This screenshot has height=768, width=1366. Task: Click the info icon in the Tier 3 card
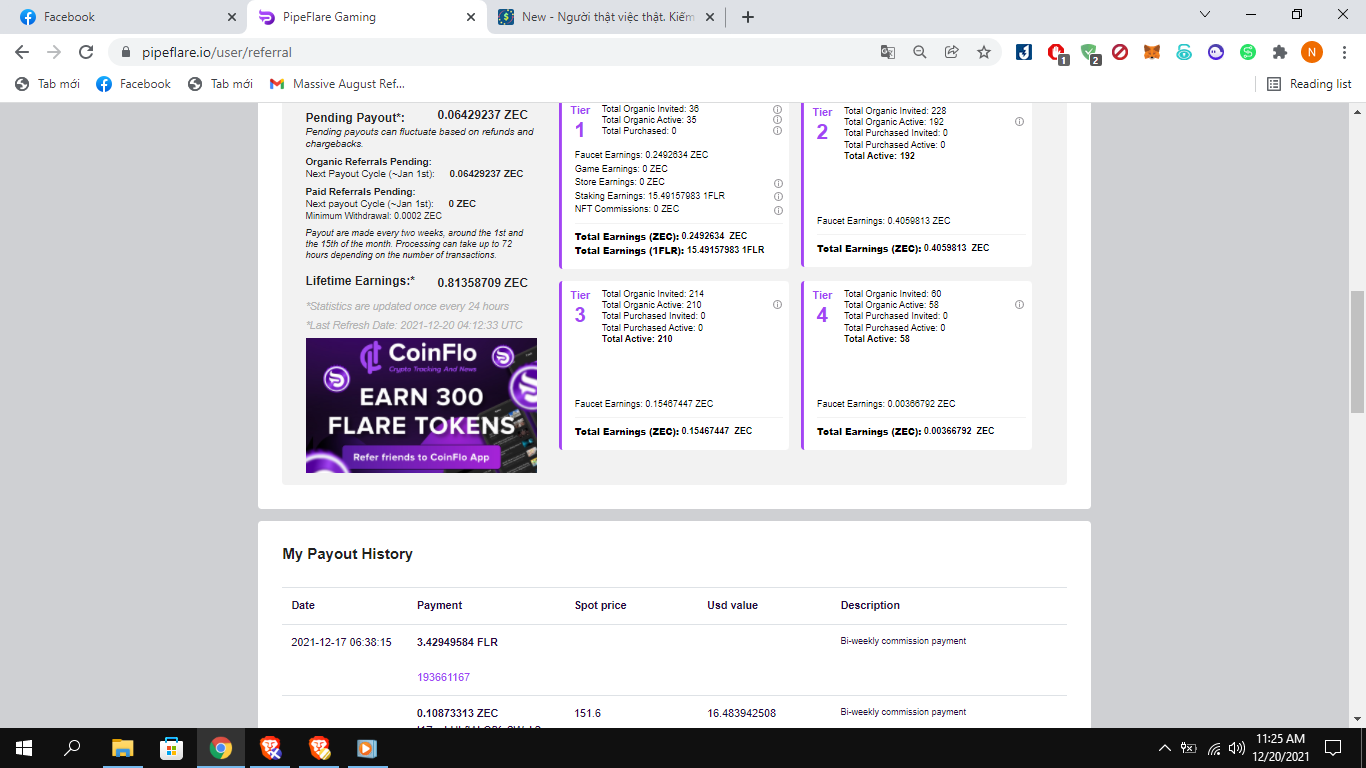click(x=777, y=305)
